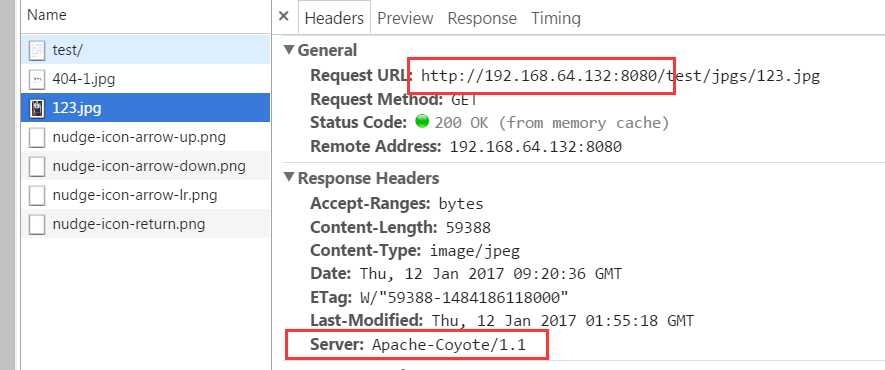Click the Content-Type image/jpeg value
Viewport: 885px width, 370px height.
(x=475, y=250)
